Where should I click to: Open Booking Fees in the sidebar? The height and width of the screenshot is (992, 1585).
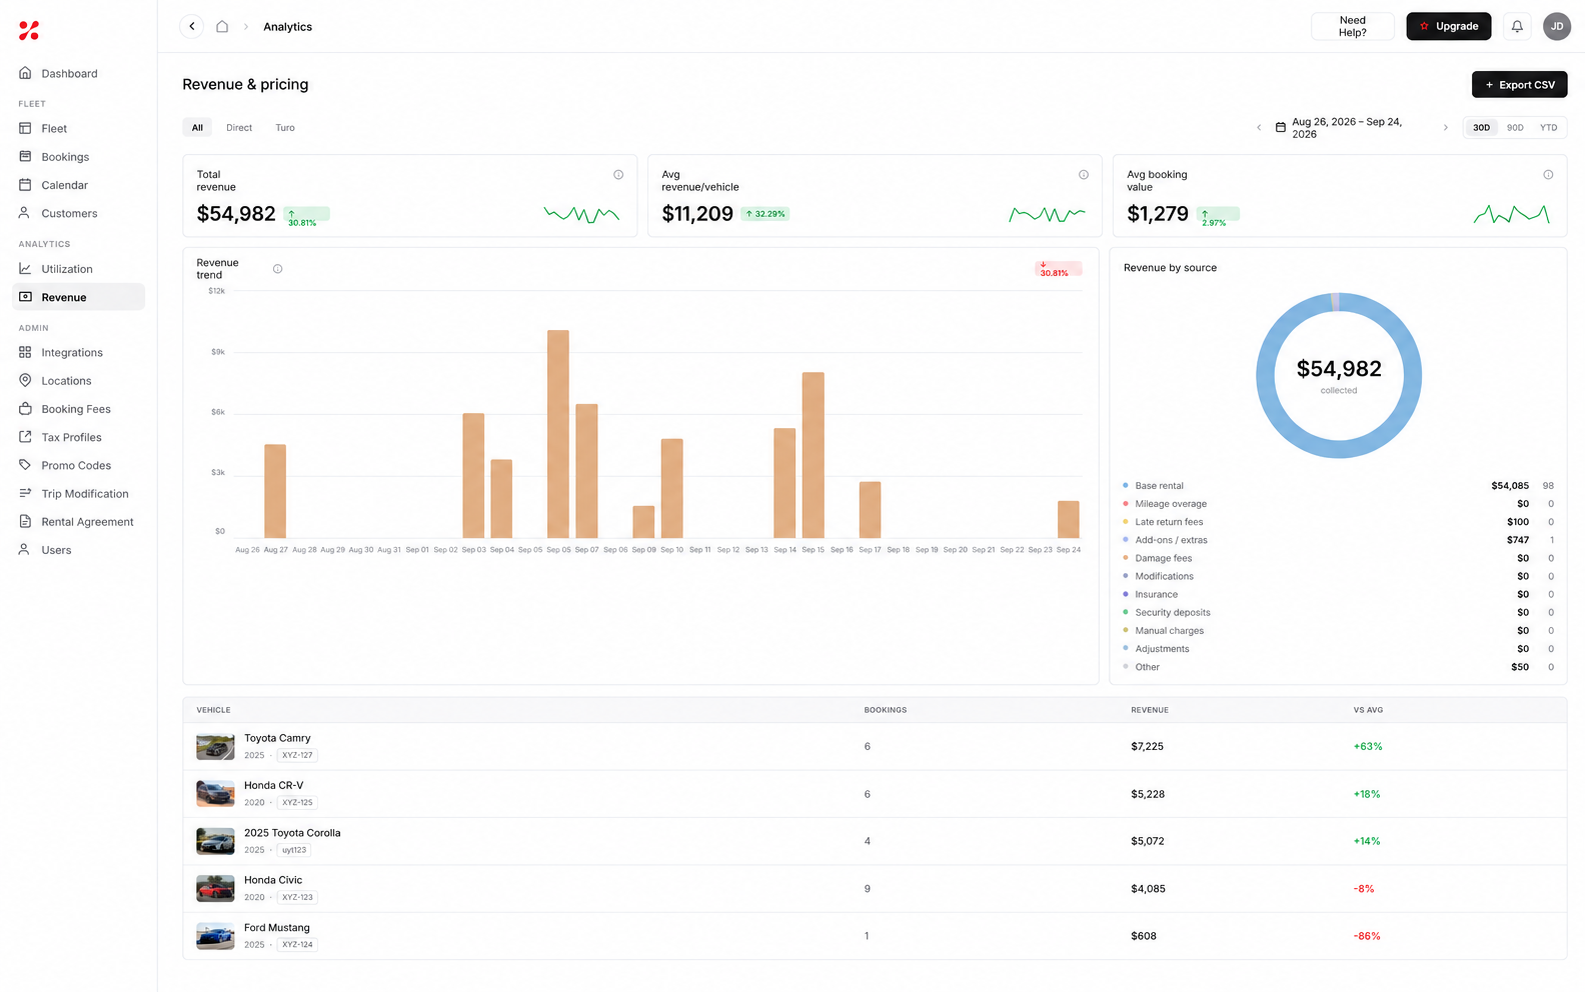point(78,409)
